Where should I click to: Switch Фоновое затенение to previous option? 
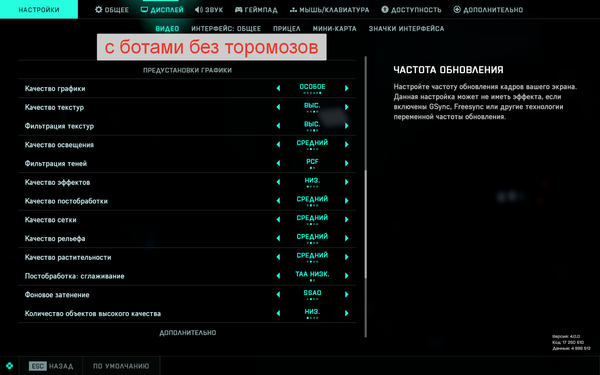tap(278, 295)
